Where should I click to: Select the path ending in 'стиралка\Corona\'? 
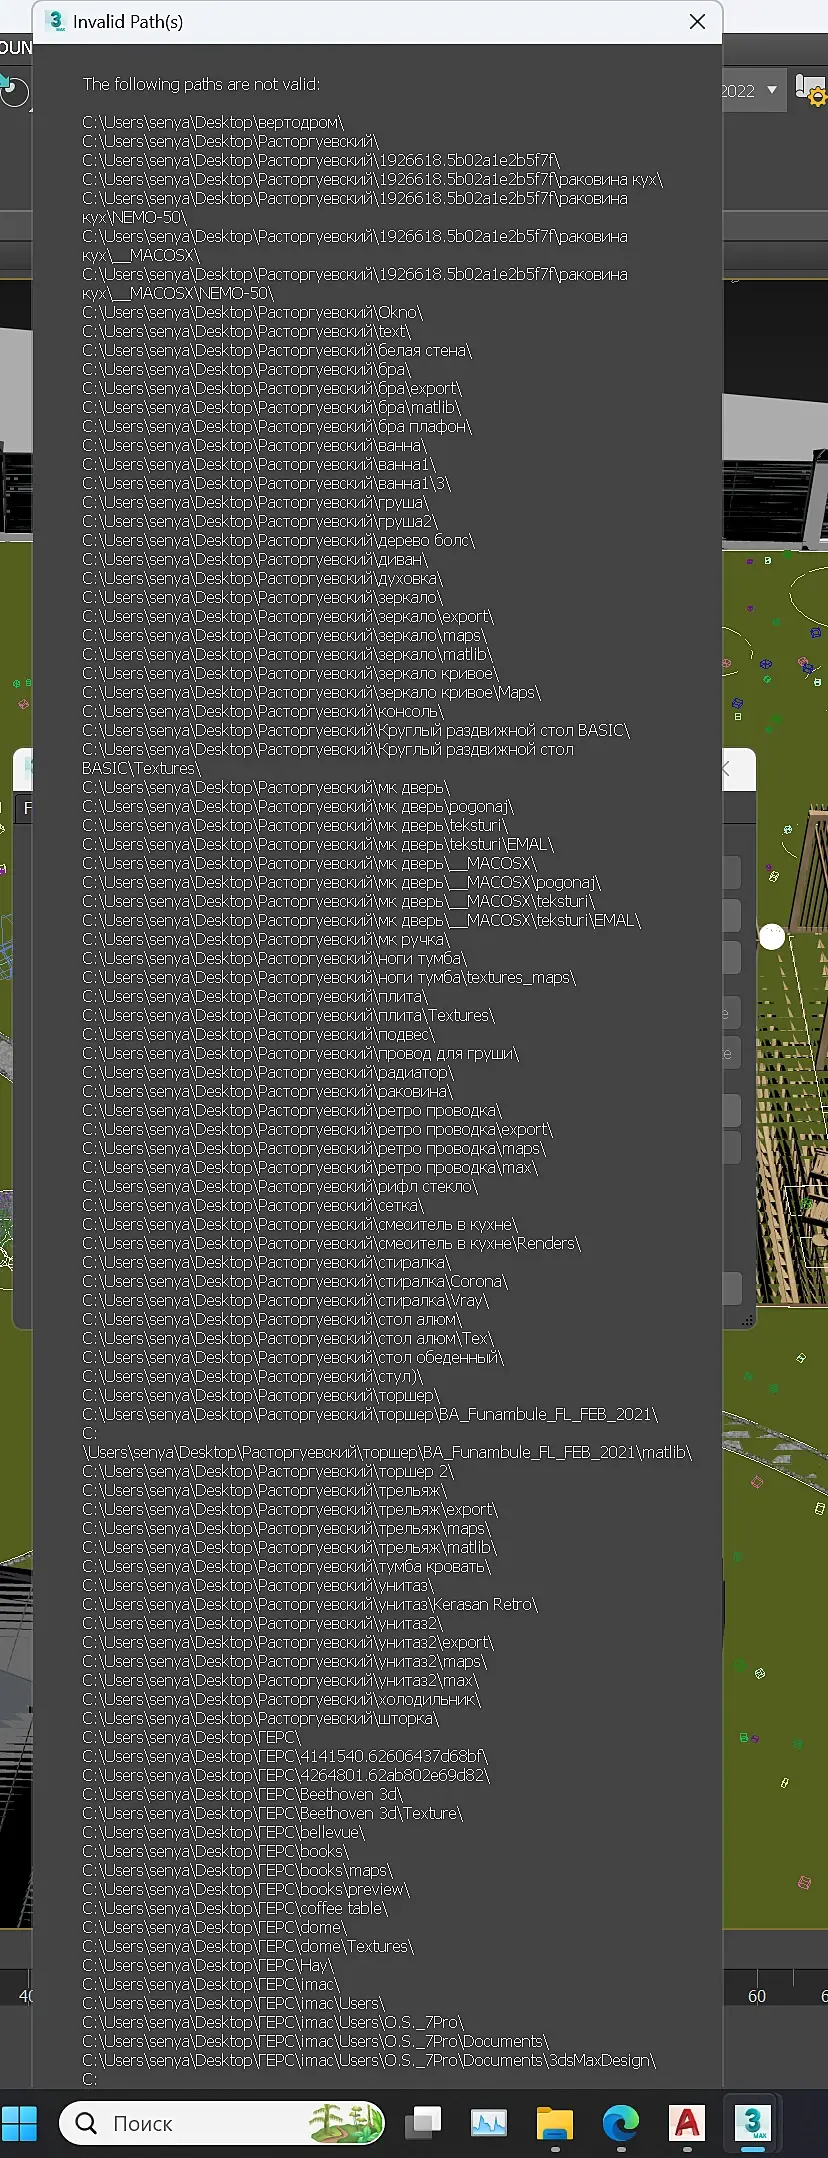pyautogui.click(x=295, y=1281)
